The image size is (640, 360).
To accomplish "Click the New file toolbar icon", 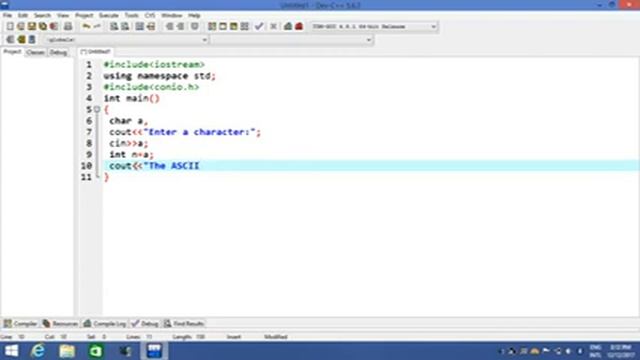I will coord(10,27).
